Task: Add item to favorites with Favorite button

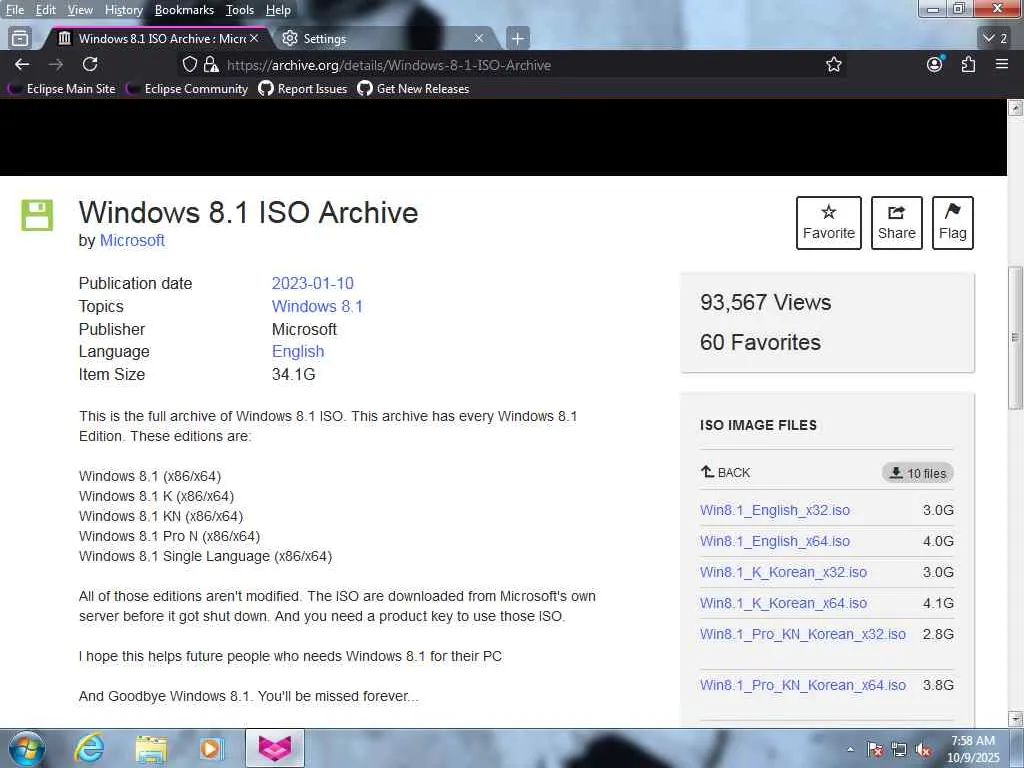Action: pos(829,223)
